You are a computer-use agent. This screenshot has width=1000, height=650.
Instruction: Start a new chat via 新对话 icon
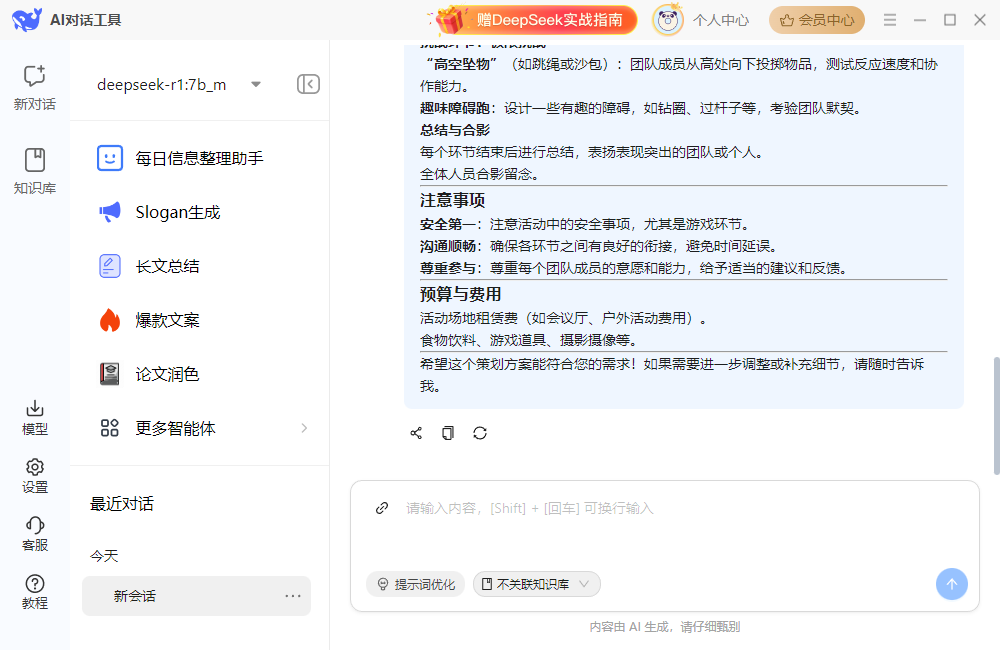click(x=34, y=86)
